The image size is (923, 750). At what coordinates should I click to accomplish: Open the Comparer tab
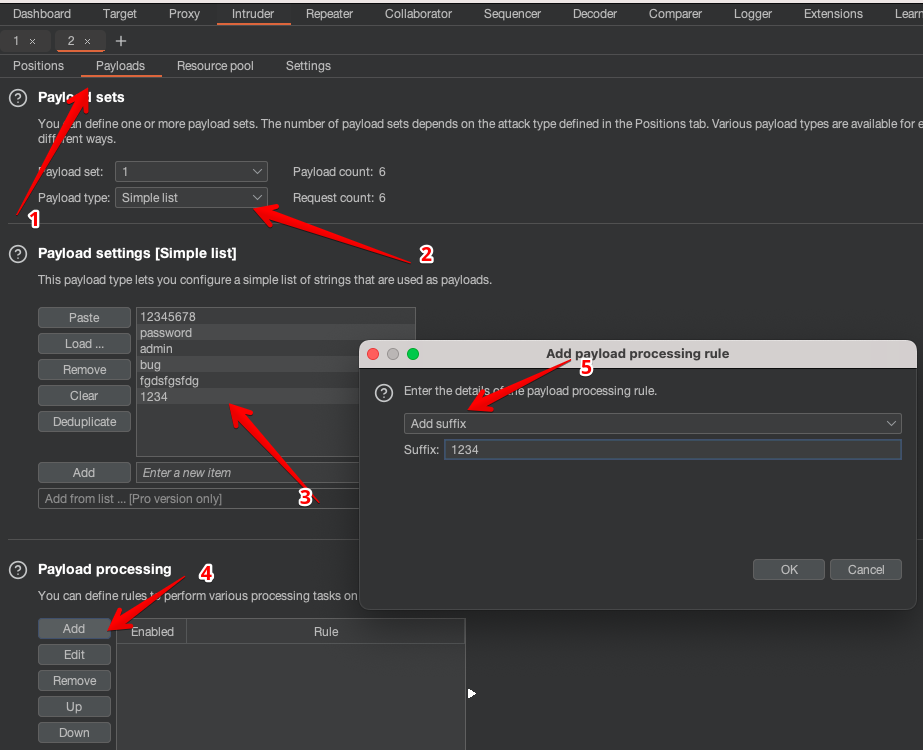[x=675, y=14]
